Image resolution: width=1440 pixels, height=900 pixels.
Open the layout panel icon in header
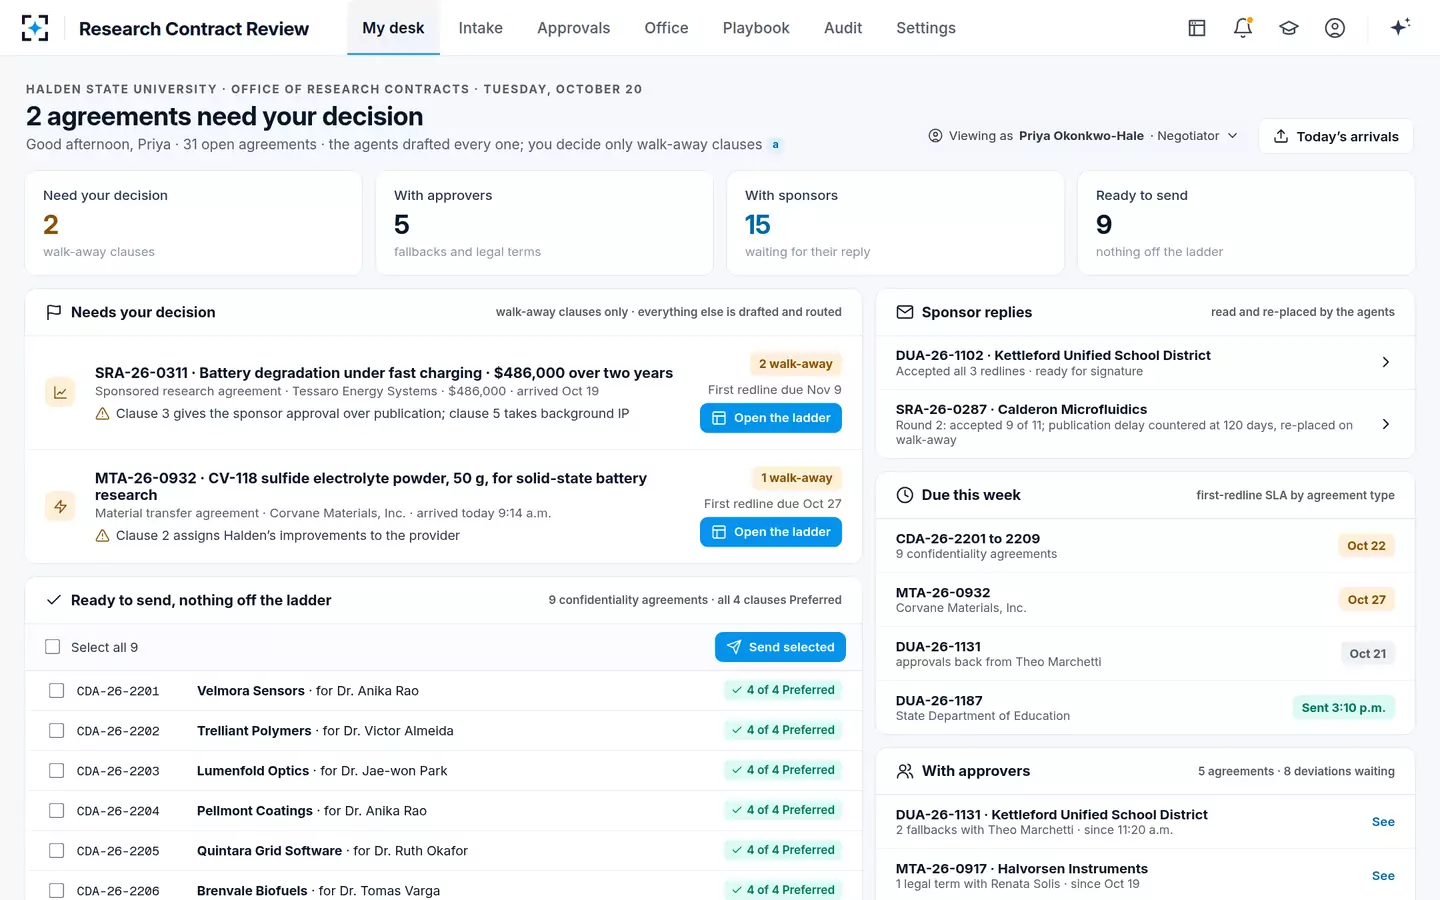(1197, 28)
